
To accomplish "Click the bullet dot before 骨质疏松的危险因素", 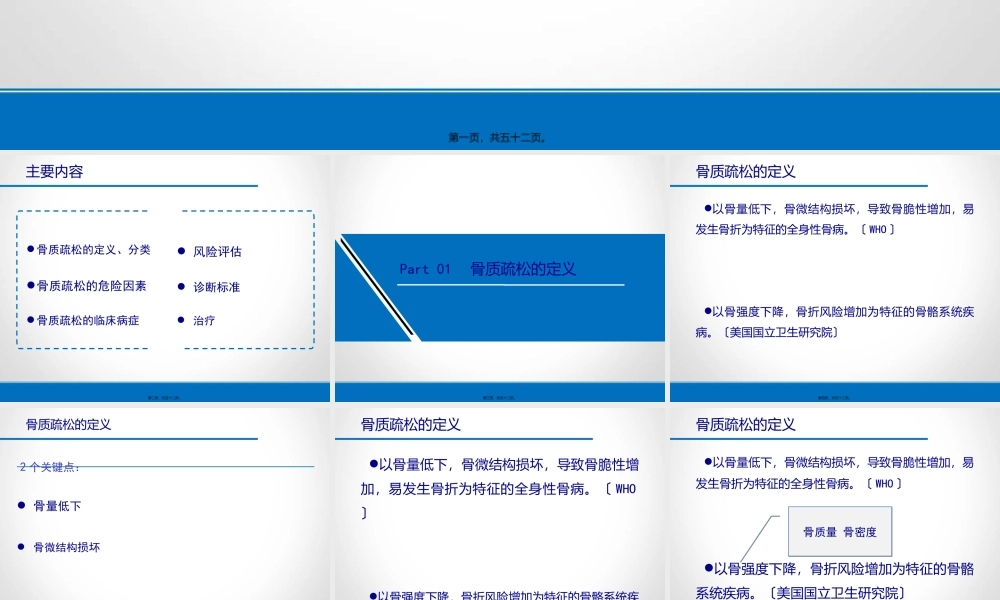I will (x=32, y=286).
